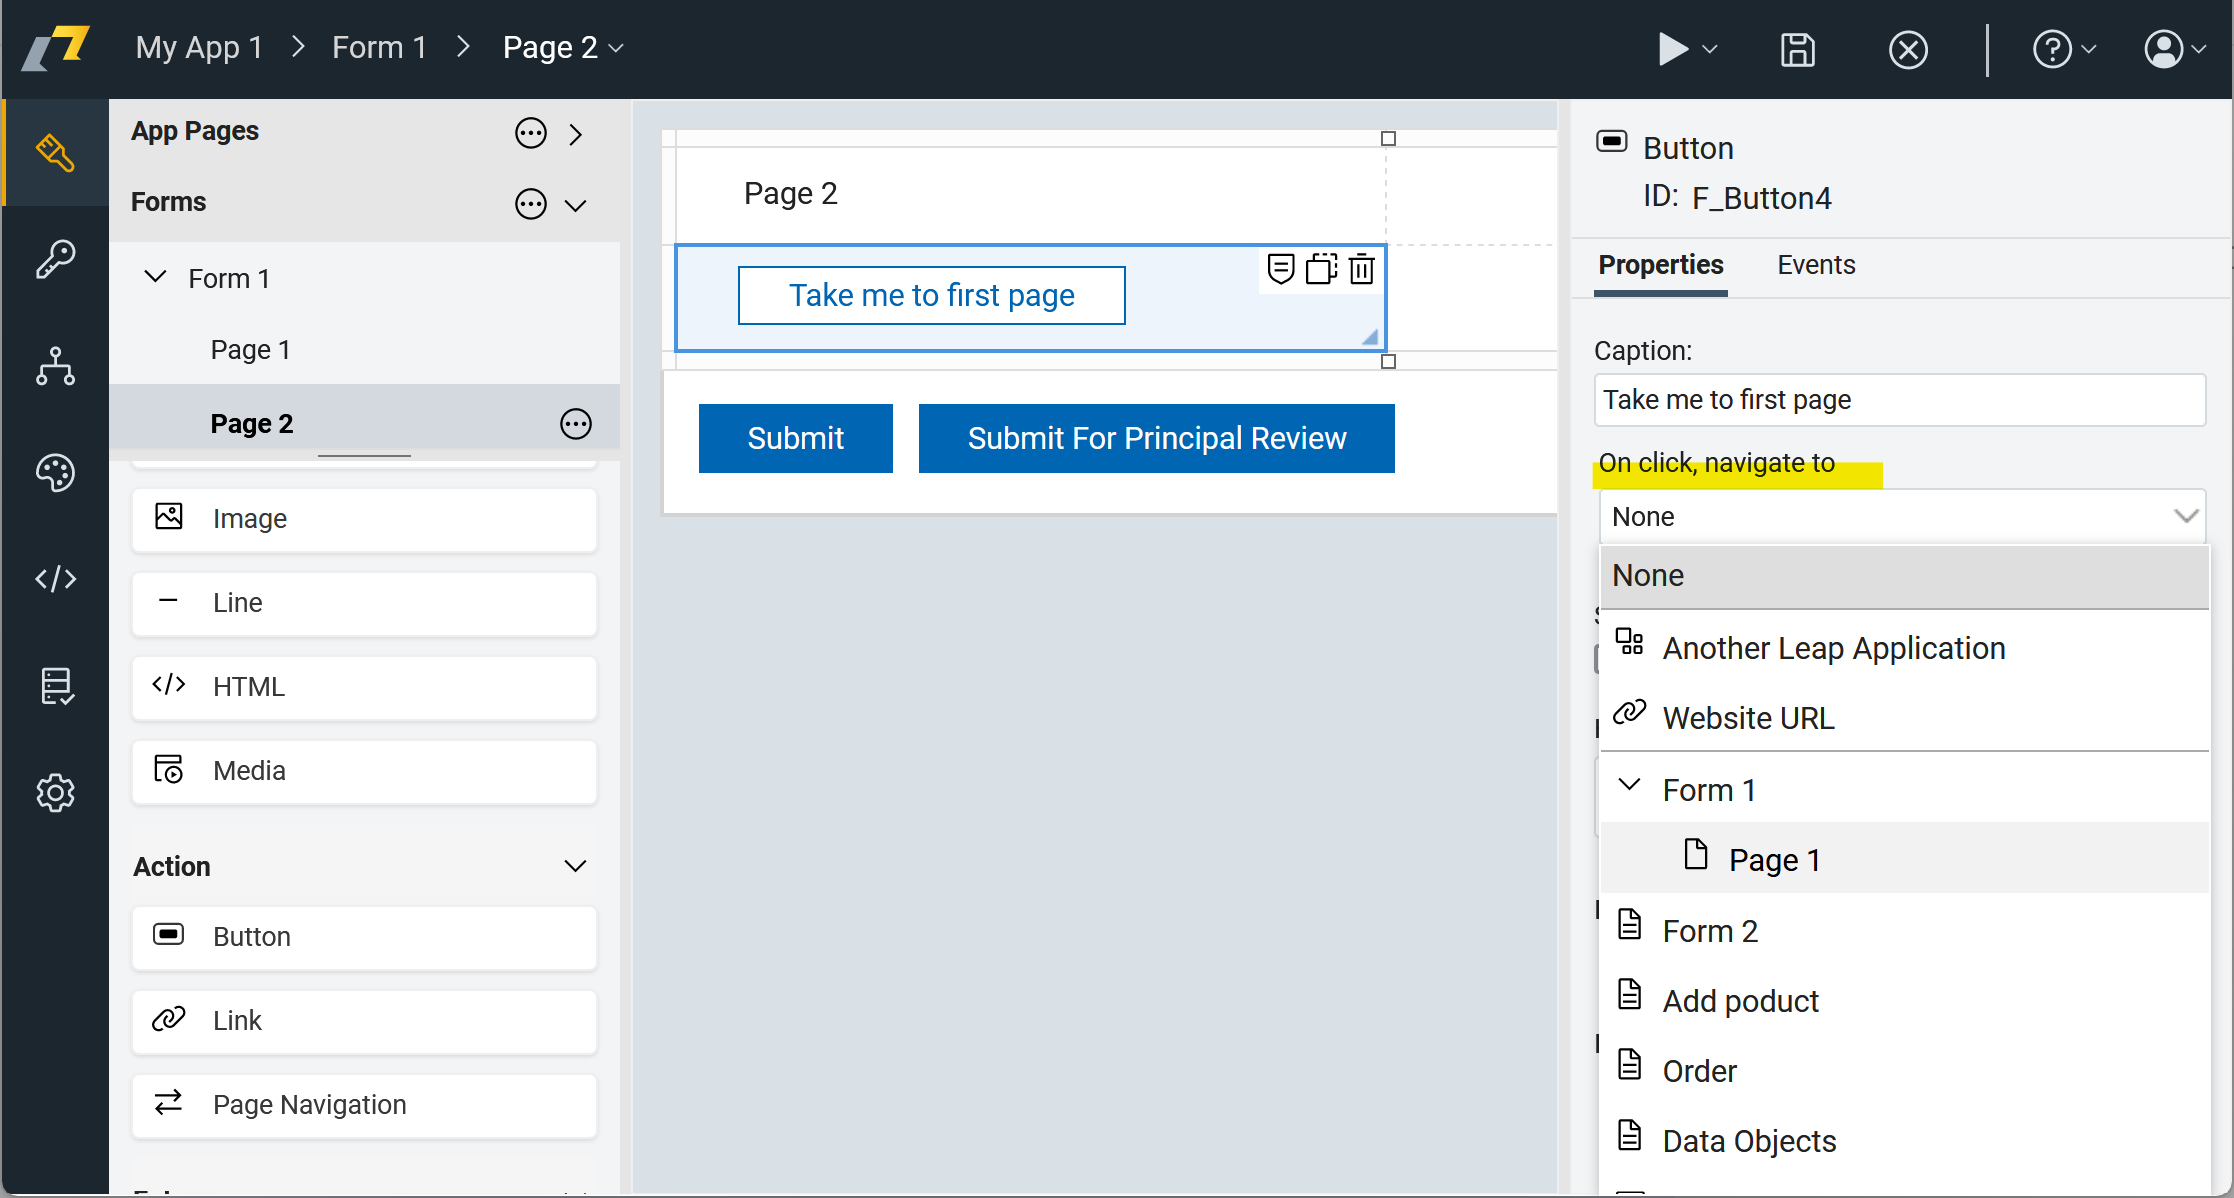Click the duplicate icon on selected button
The width and height of the screenshot is (2234, 1198).
point(1321,269)
